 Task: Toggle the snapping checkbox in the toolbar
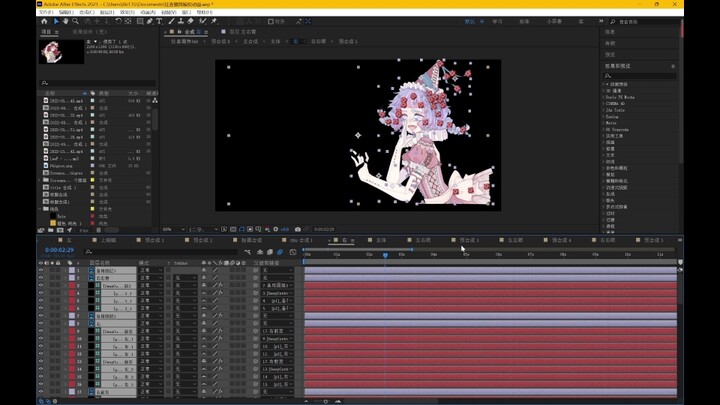tap(270, 22)
